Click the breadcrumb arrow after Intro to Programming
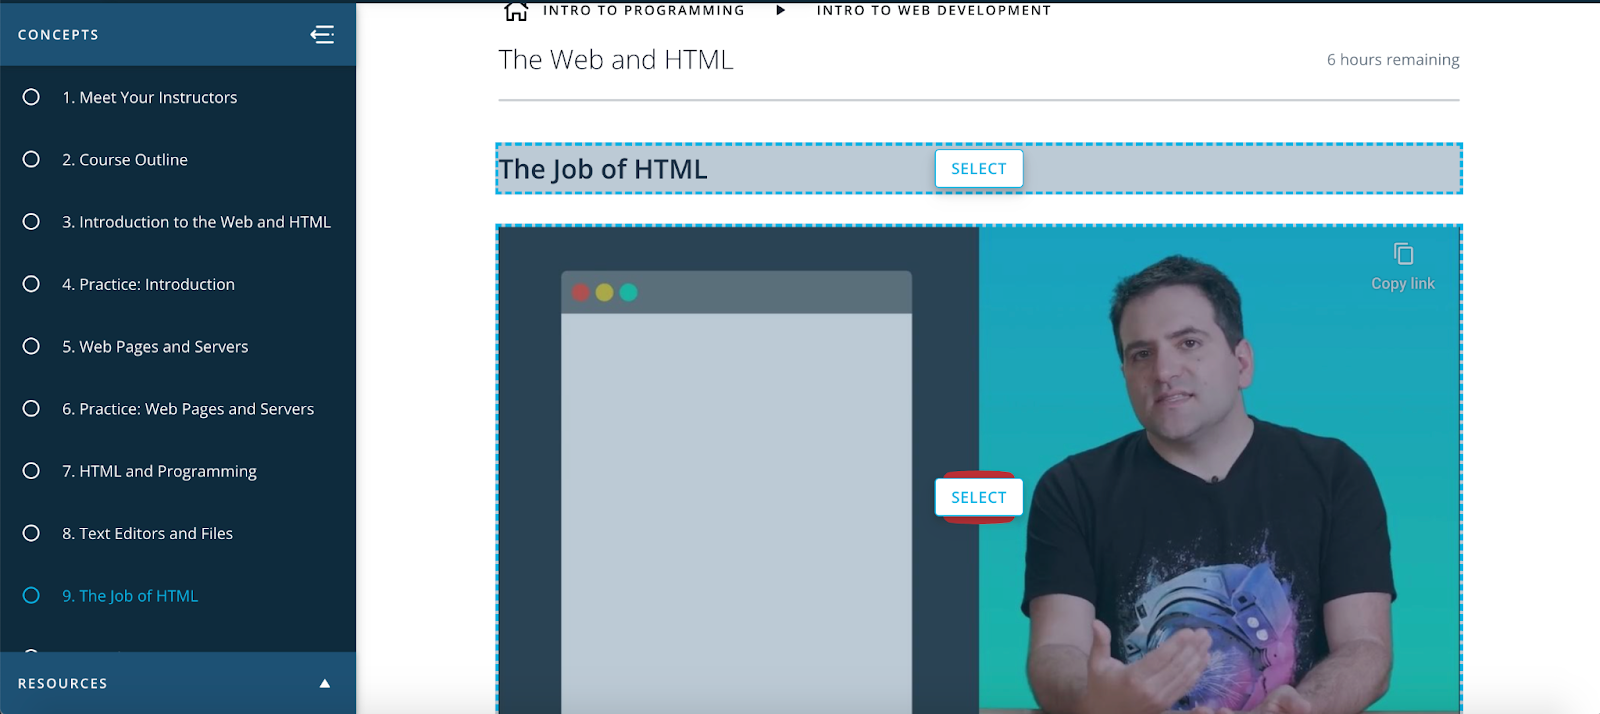 (781, 10)
